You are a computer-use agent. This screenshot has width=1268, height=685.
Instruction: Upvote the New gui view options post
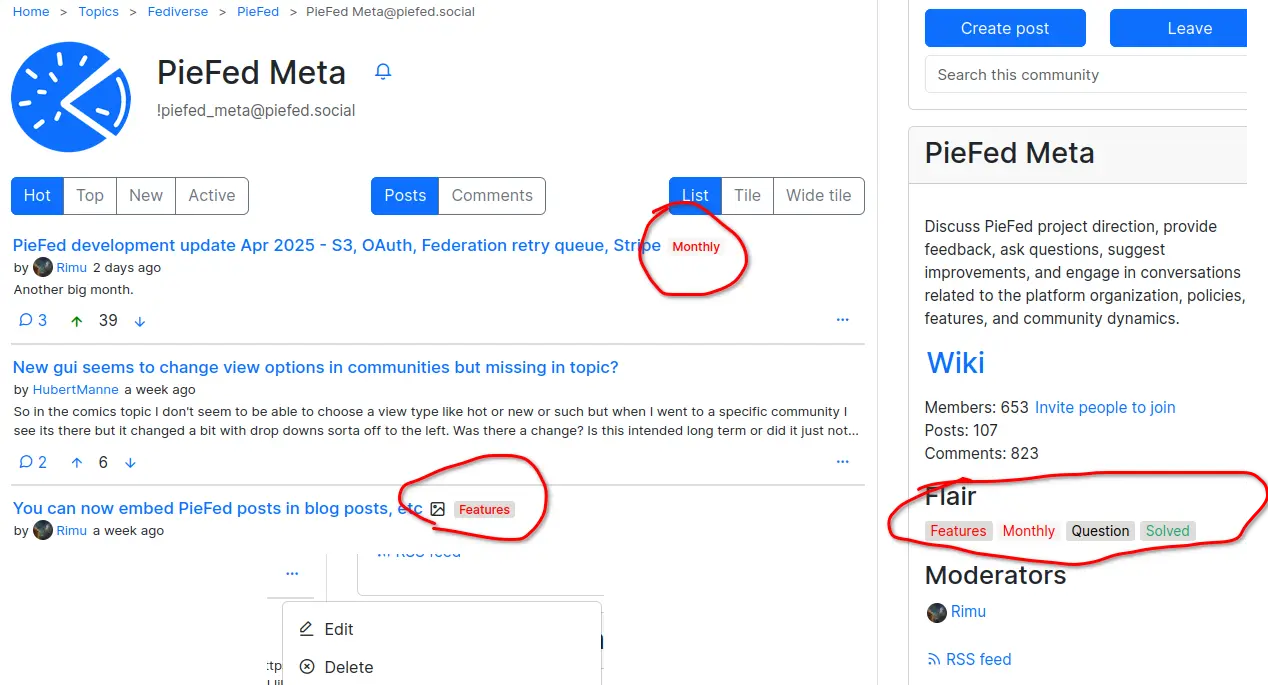click(77, 462)
